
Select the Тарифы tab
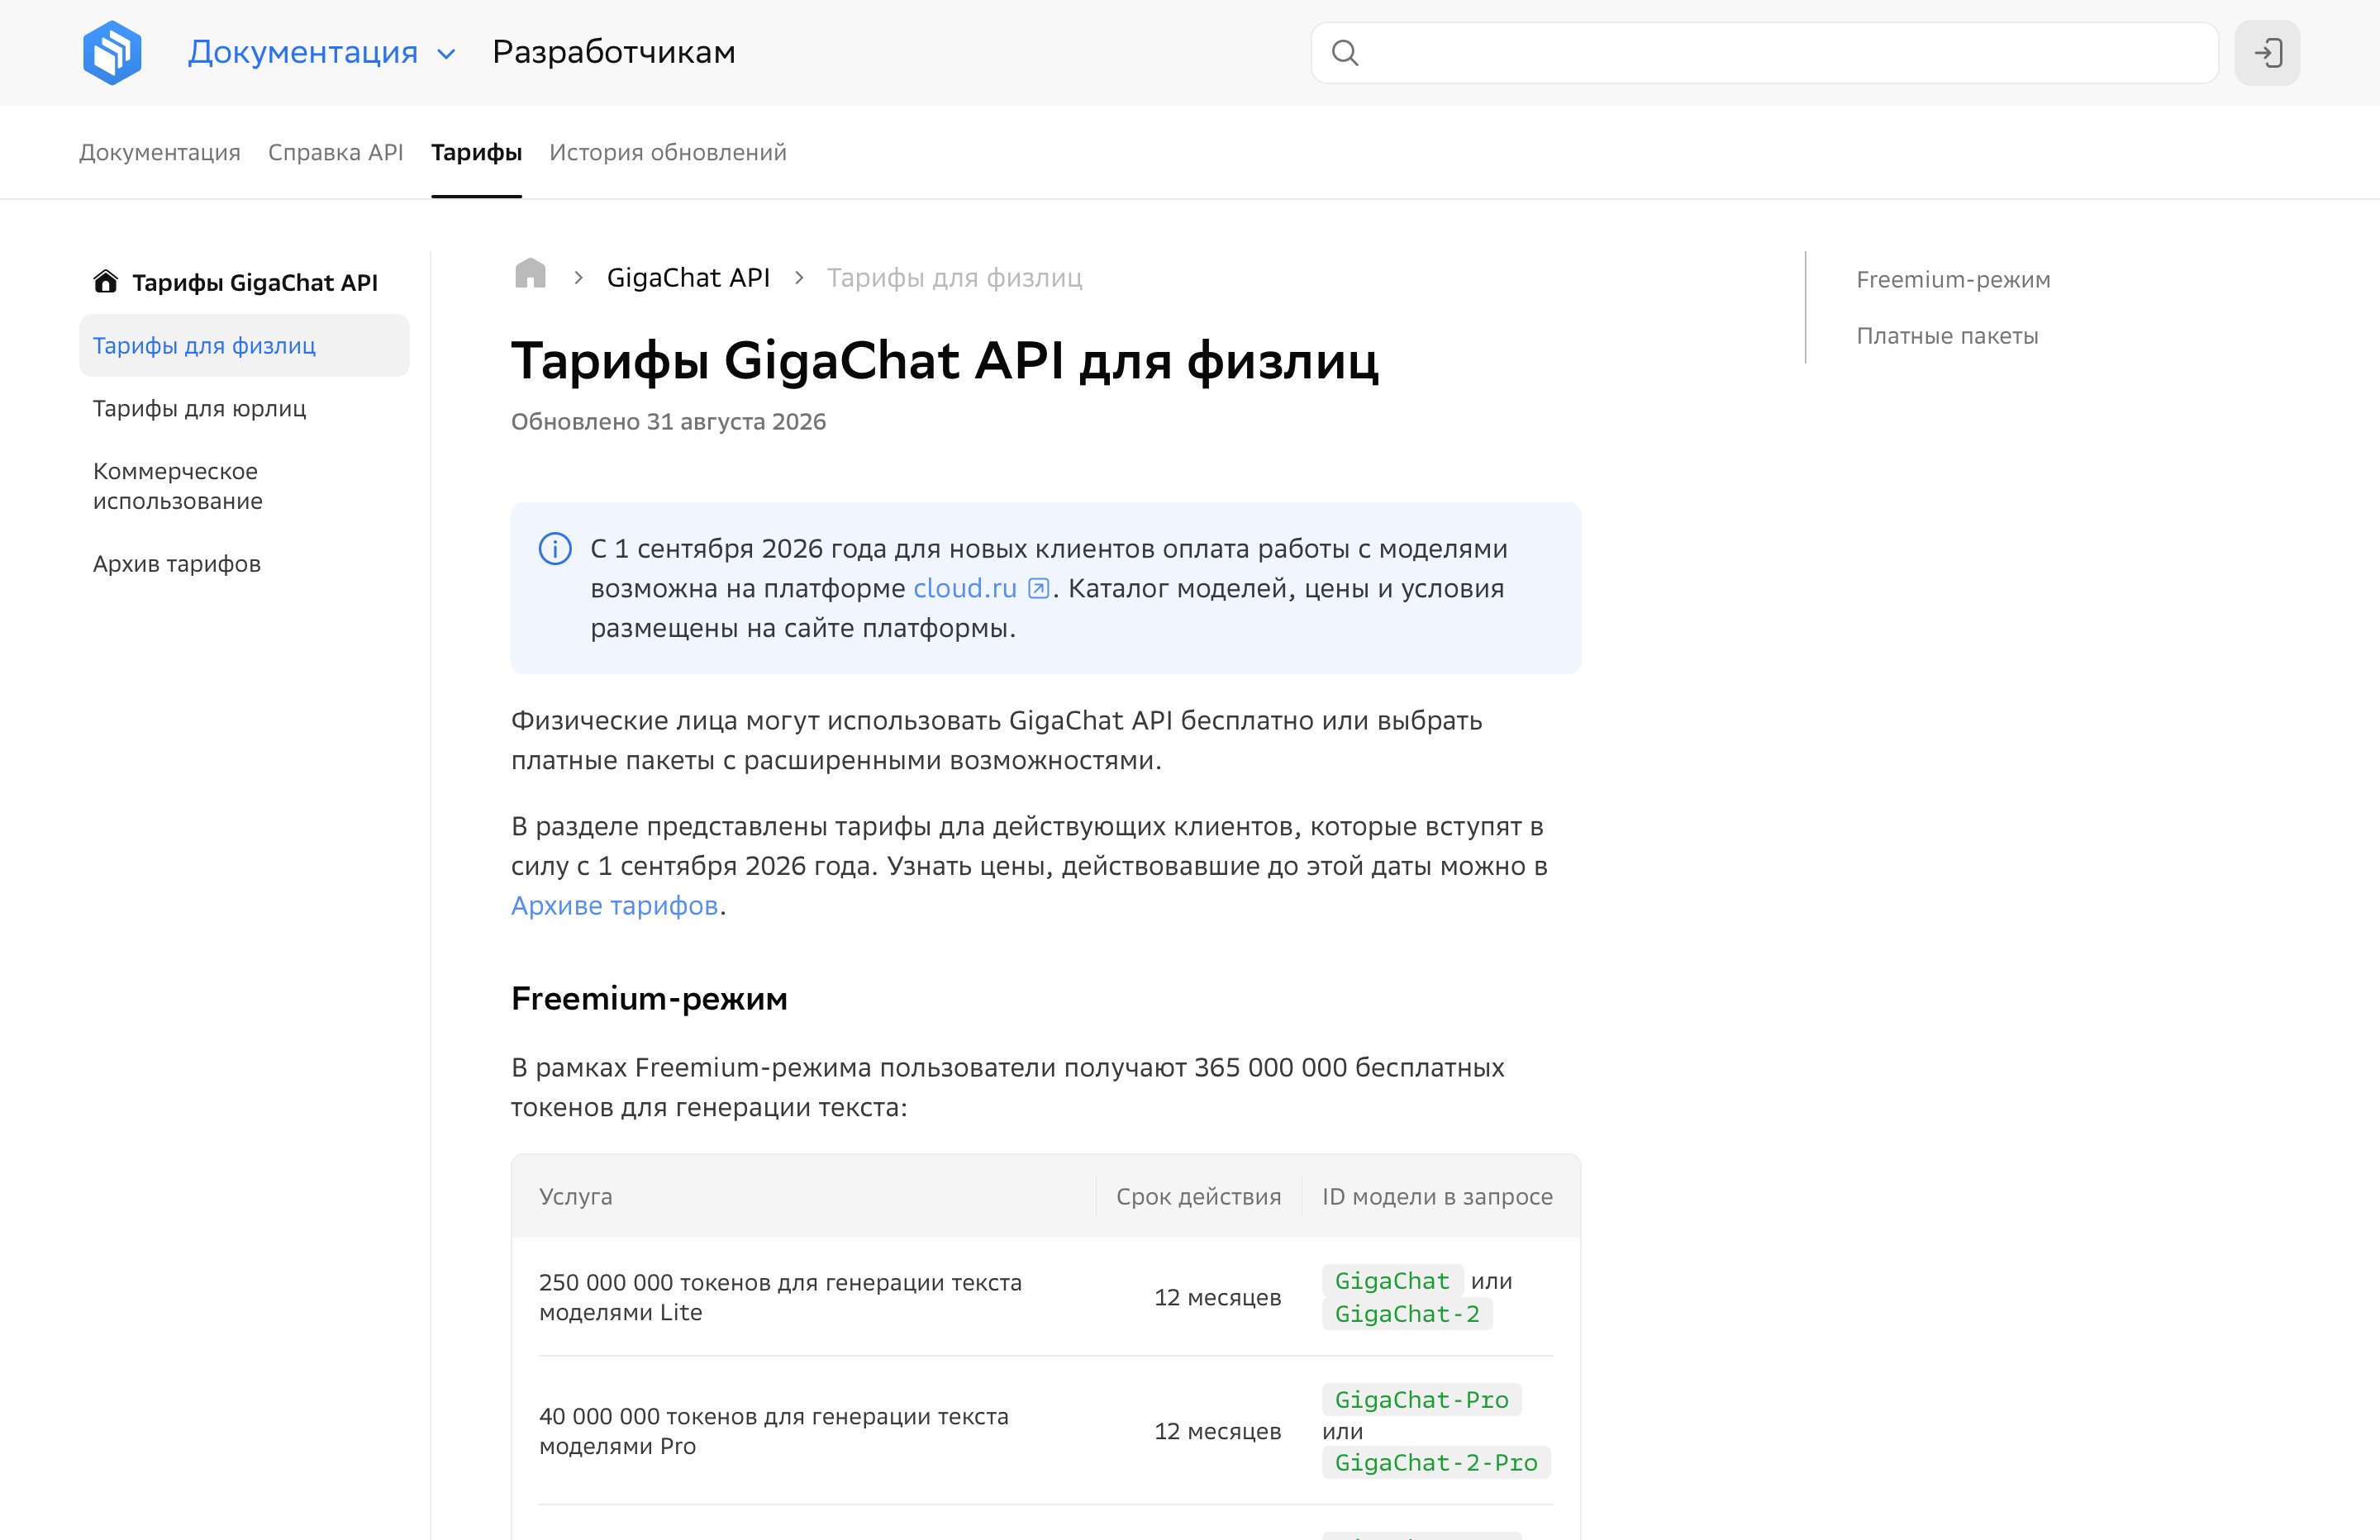[476, 152]
